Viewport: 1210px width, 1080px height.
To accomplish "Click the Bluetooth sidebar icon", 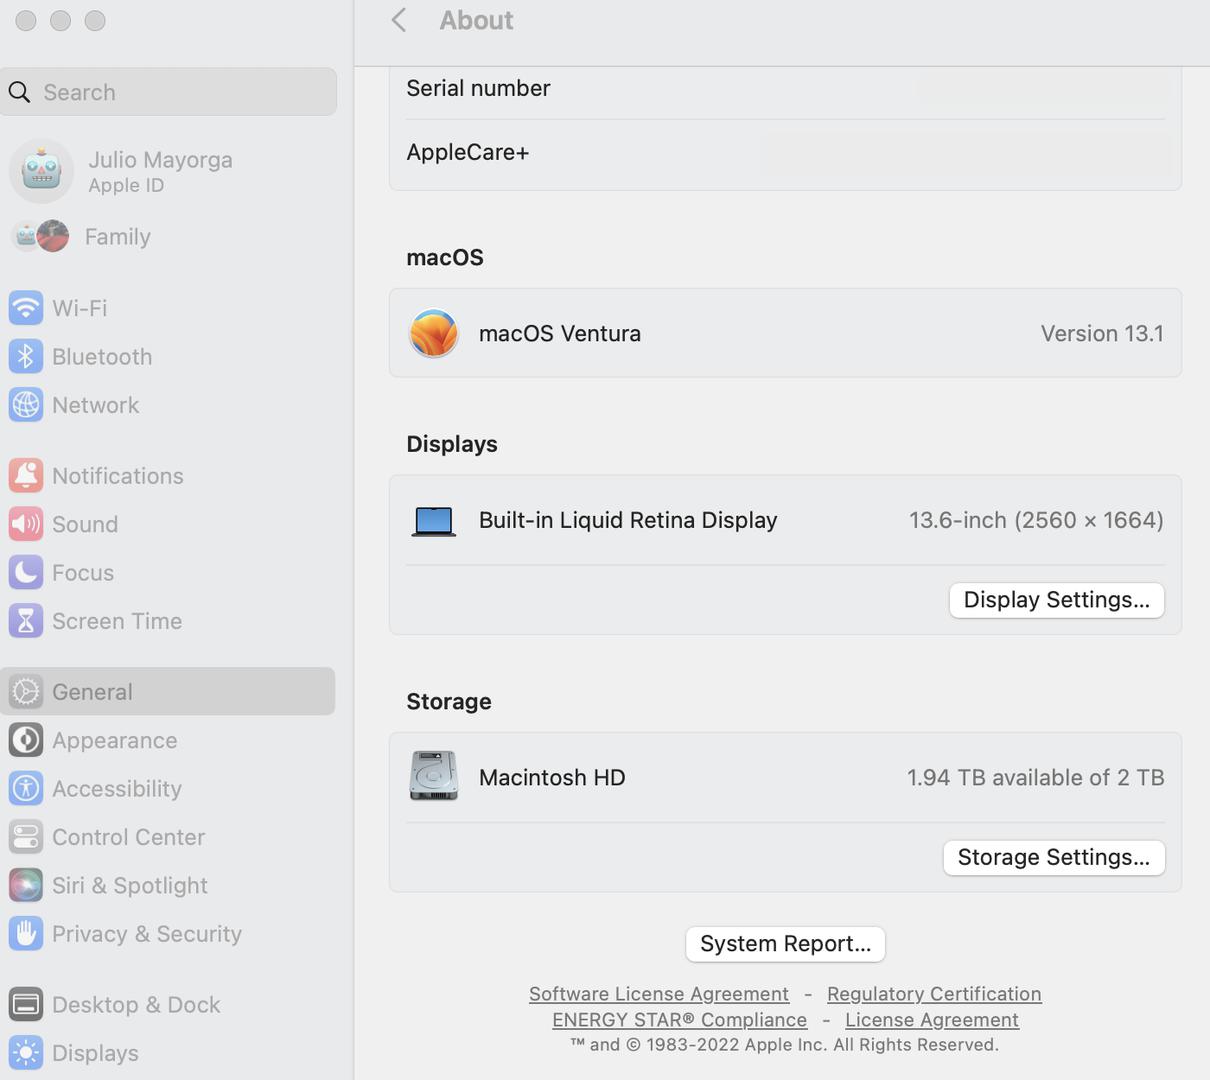I will (x=26, y=356).
